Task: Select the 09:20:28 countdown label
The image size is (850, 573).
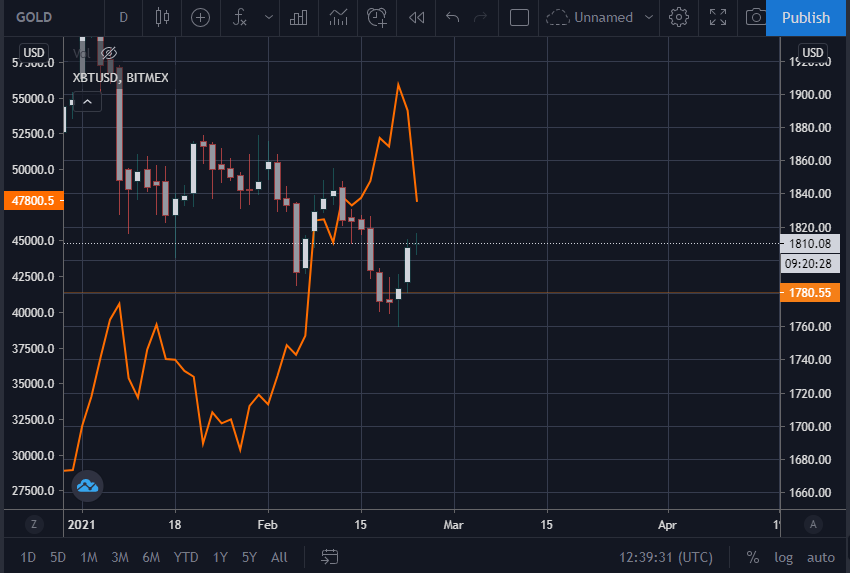Action: click(810, 263)
